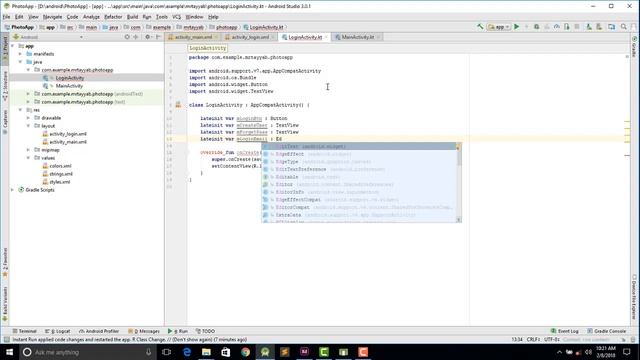This screenshot has width=640, height=360.
Task: Open Microsoft Edge from the taskbar
Action: click(x=187, y=352)
